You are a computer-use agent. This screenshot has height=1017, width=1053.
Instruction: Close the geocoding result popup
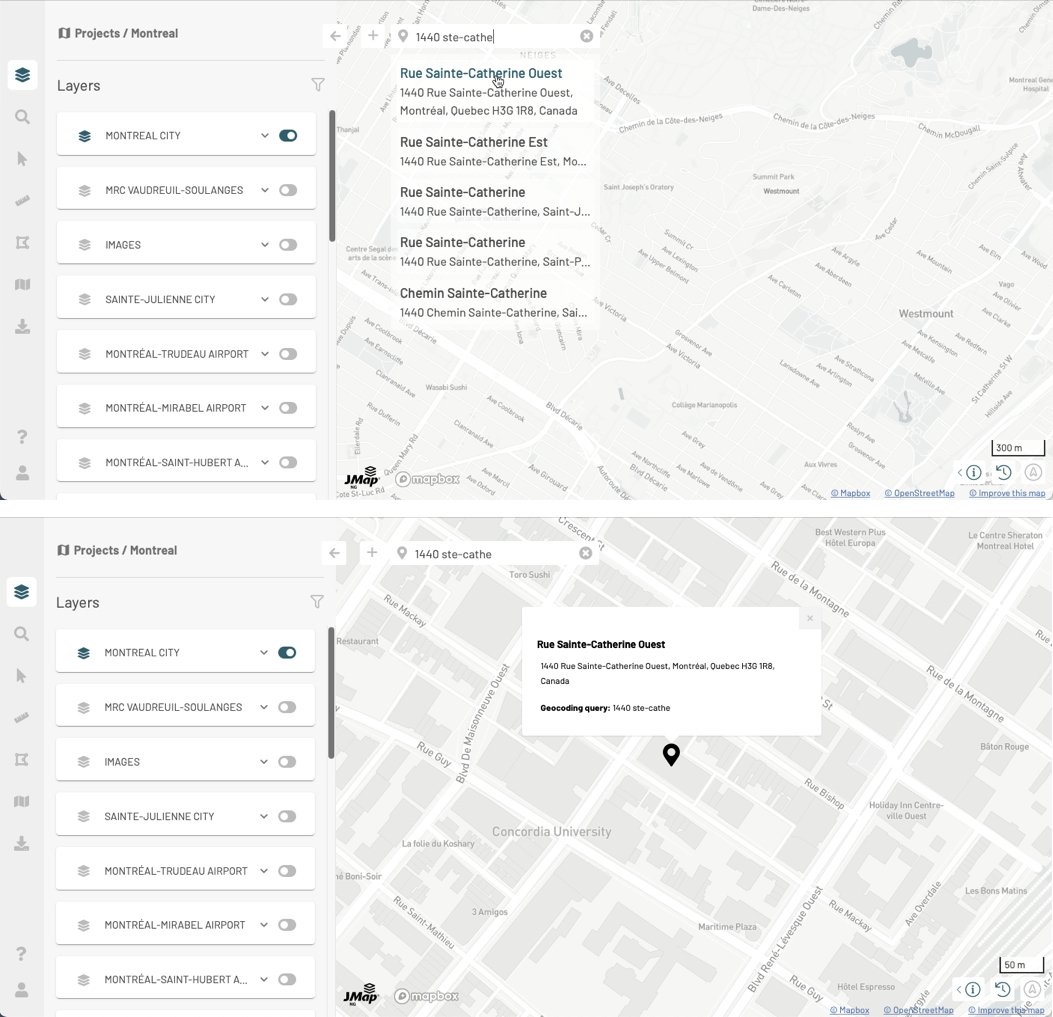[x=810, y=619]
